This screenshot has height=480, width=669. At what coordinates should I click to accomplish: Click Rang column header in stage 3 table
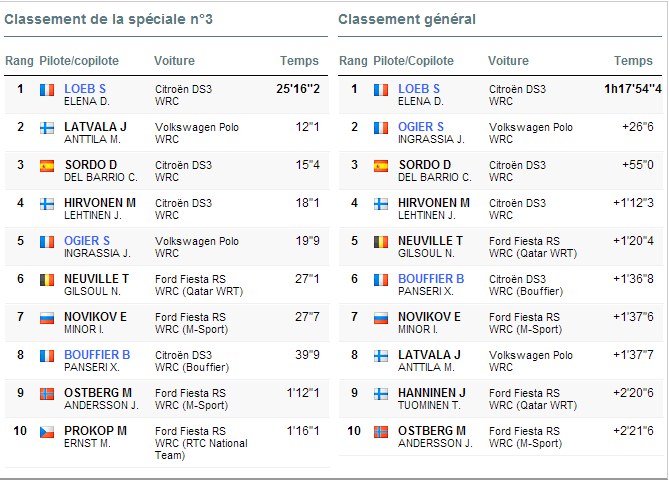19,61
